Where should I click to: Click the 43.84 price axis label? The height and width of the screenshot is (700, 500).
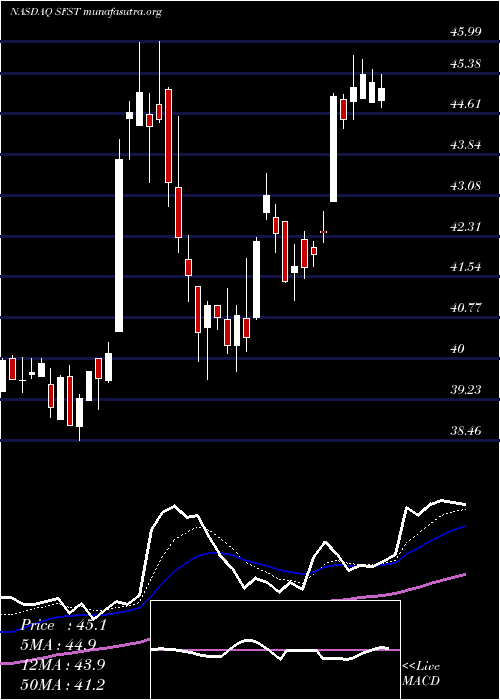click(466, 145)
